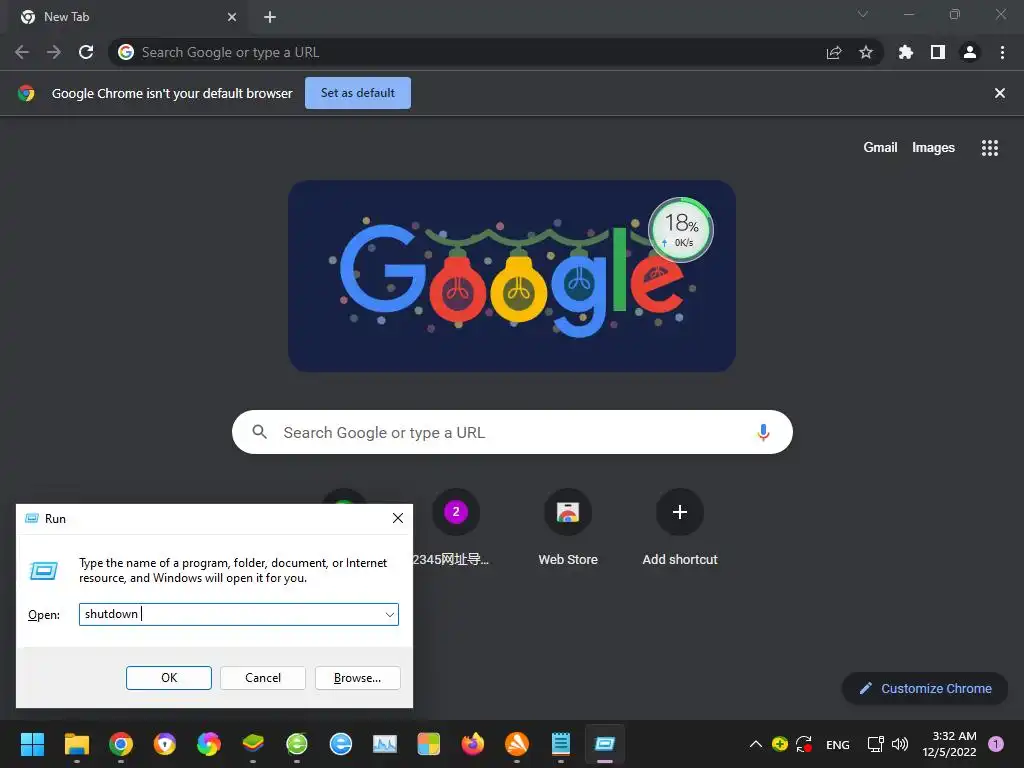Image resolution: width=1024 pixels, height=768 pixels.
Task: Open the Chrome side panel icon
Action: coord(938,52)
